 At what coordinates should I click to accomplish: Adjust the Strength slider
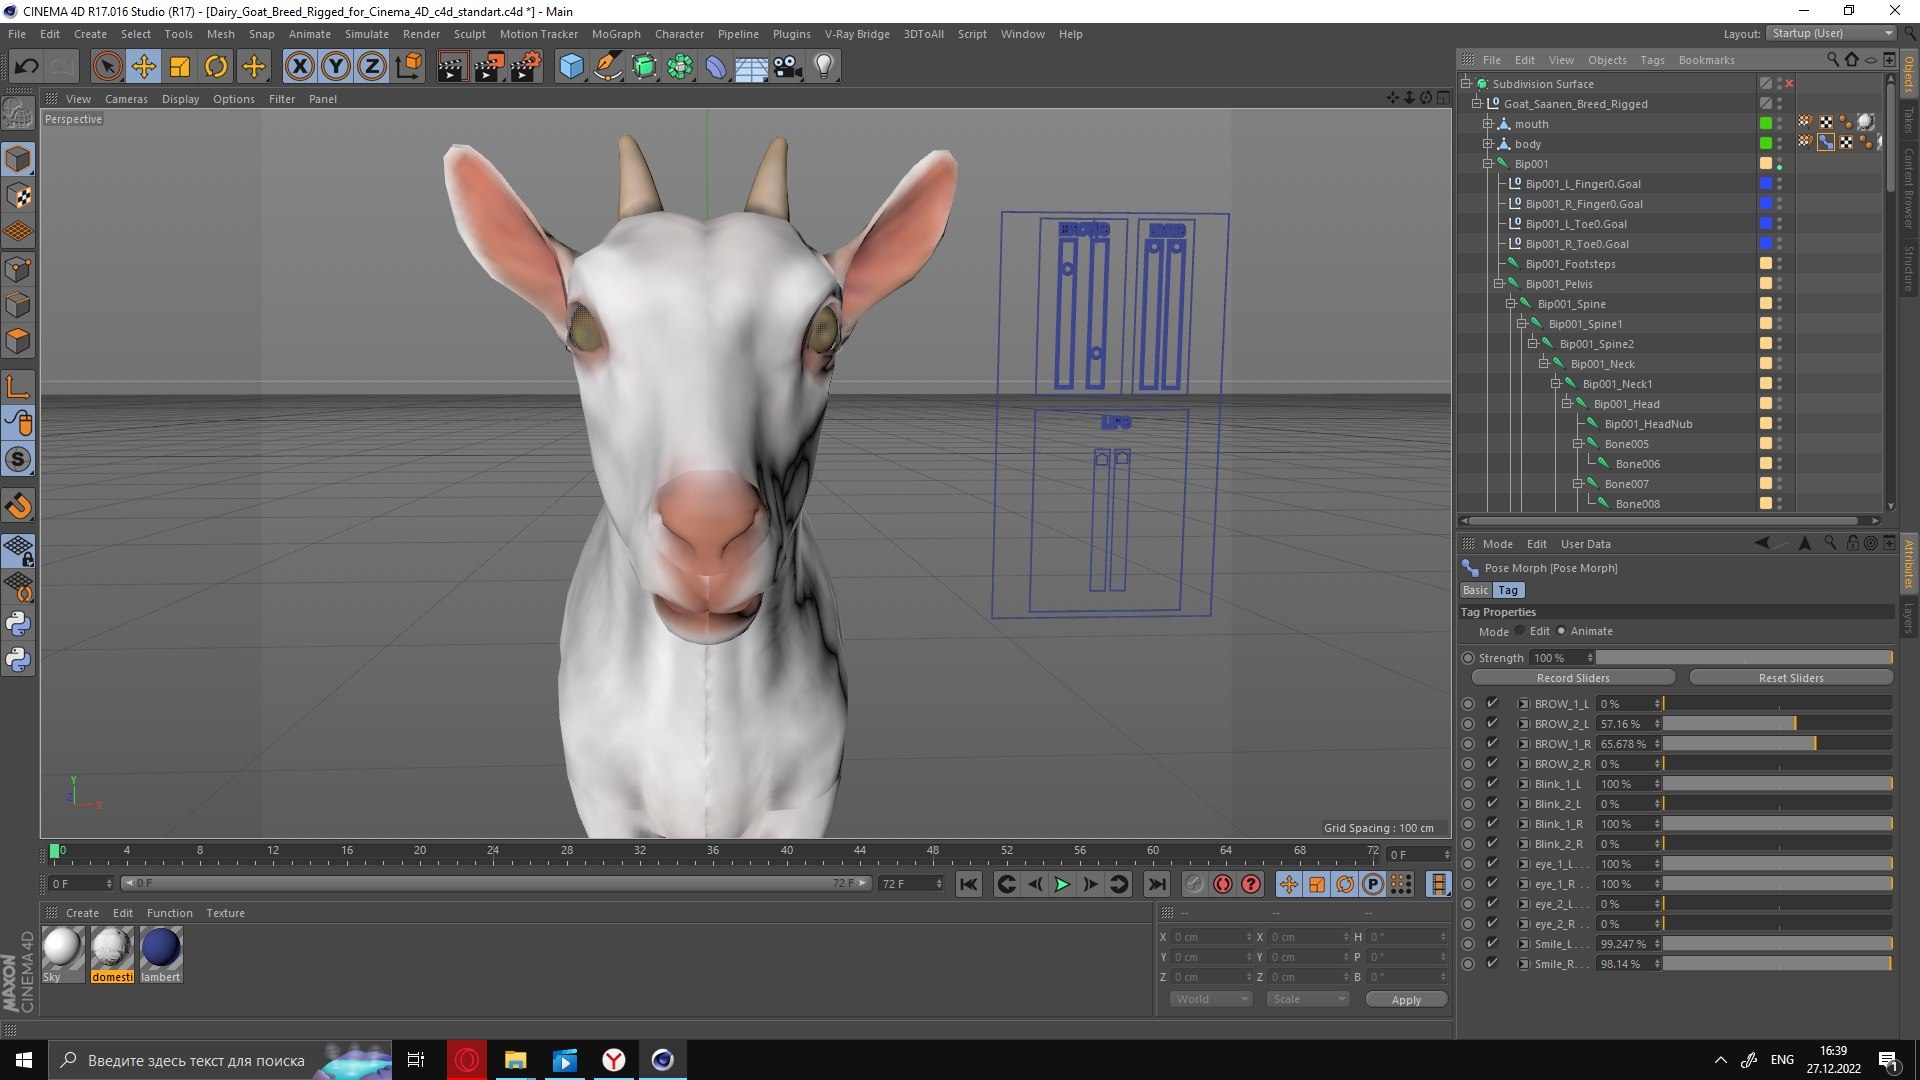(1744, 657)
